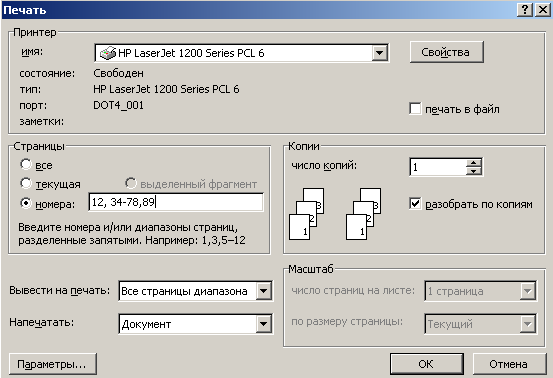Select the номера radio button
Image resolution: width=553 pixels, height=378 pixels.
pos(26,203)
